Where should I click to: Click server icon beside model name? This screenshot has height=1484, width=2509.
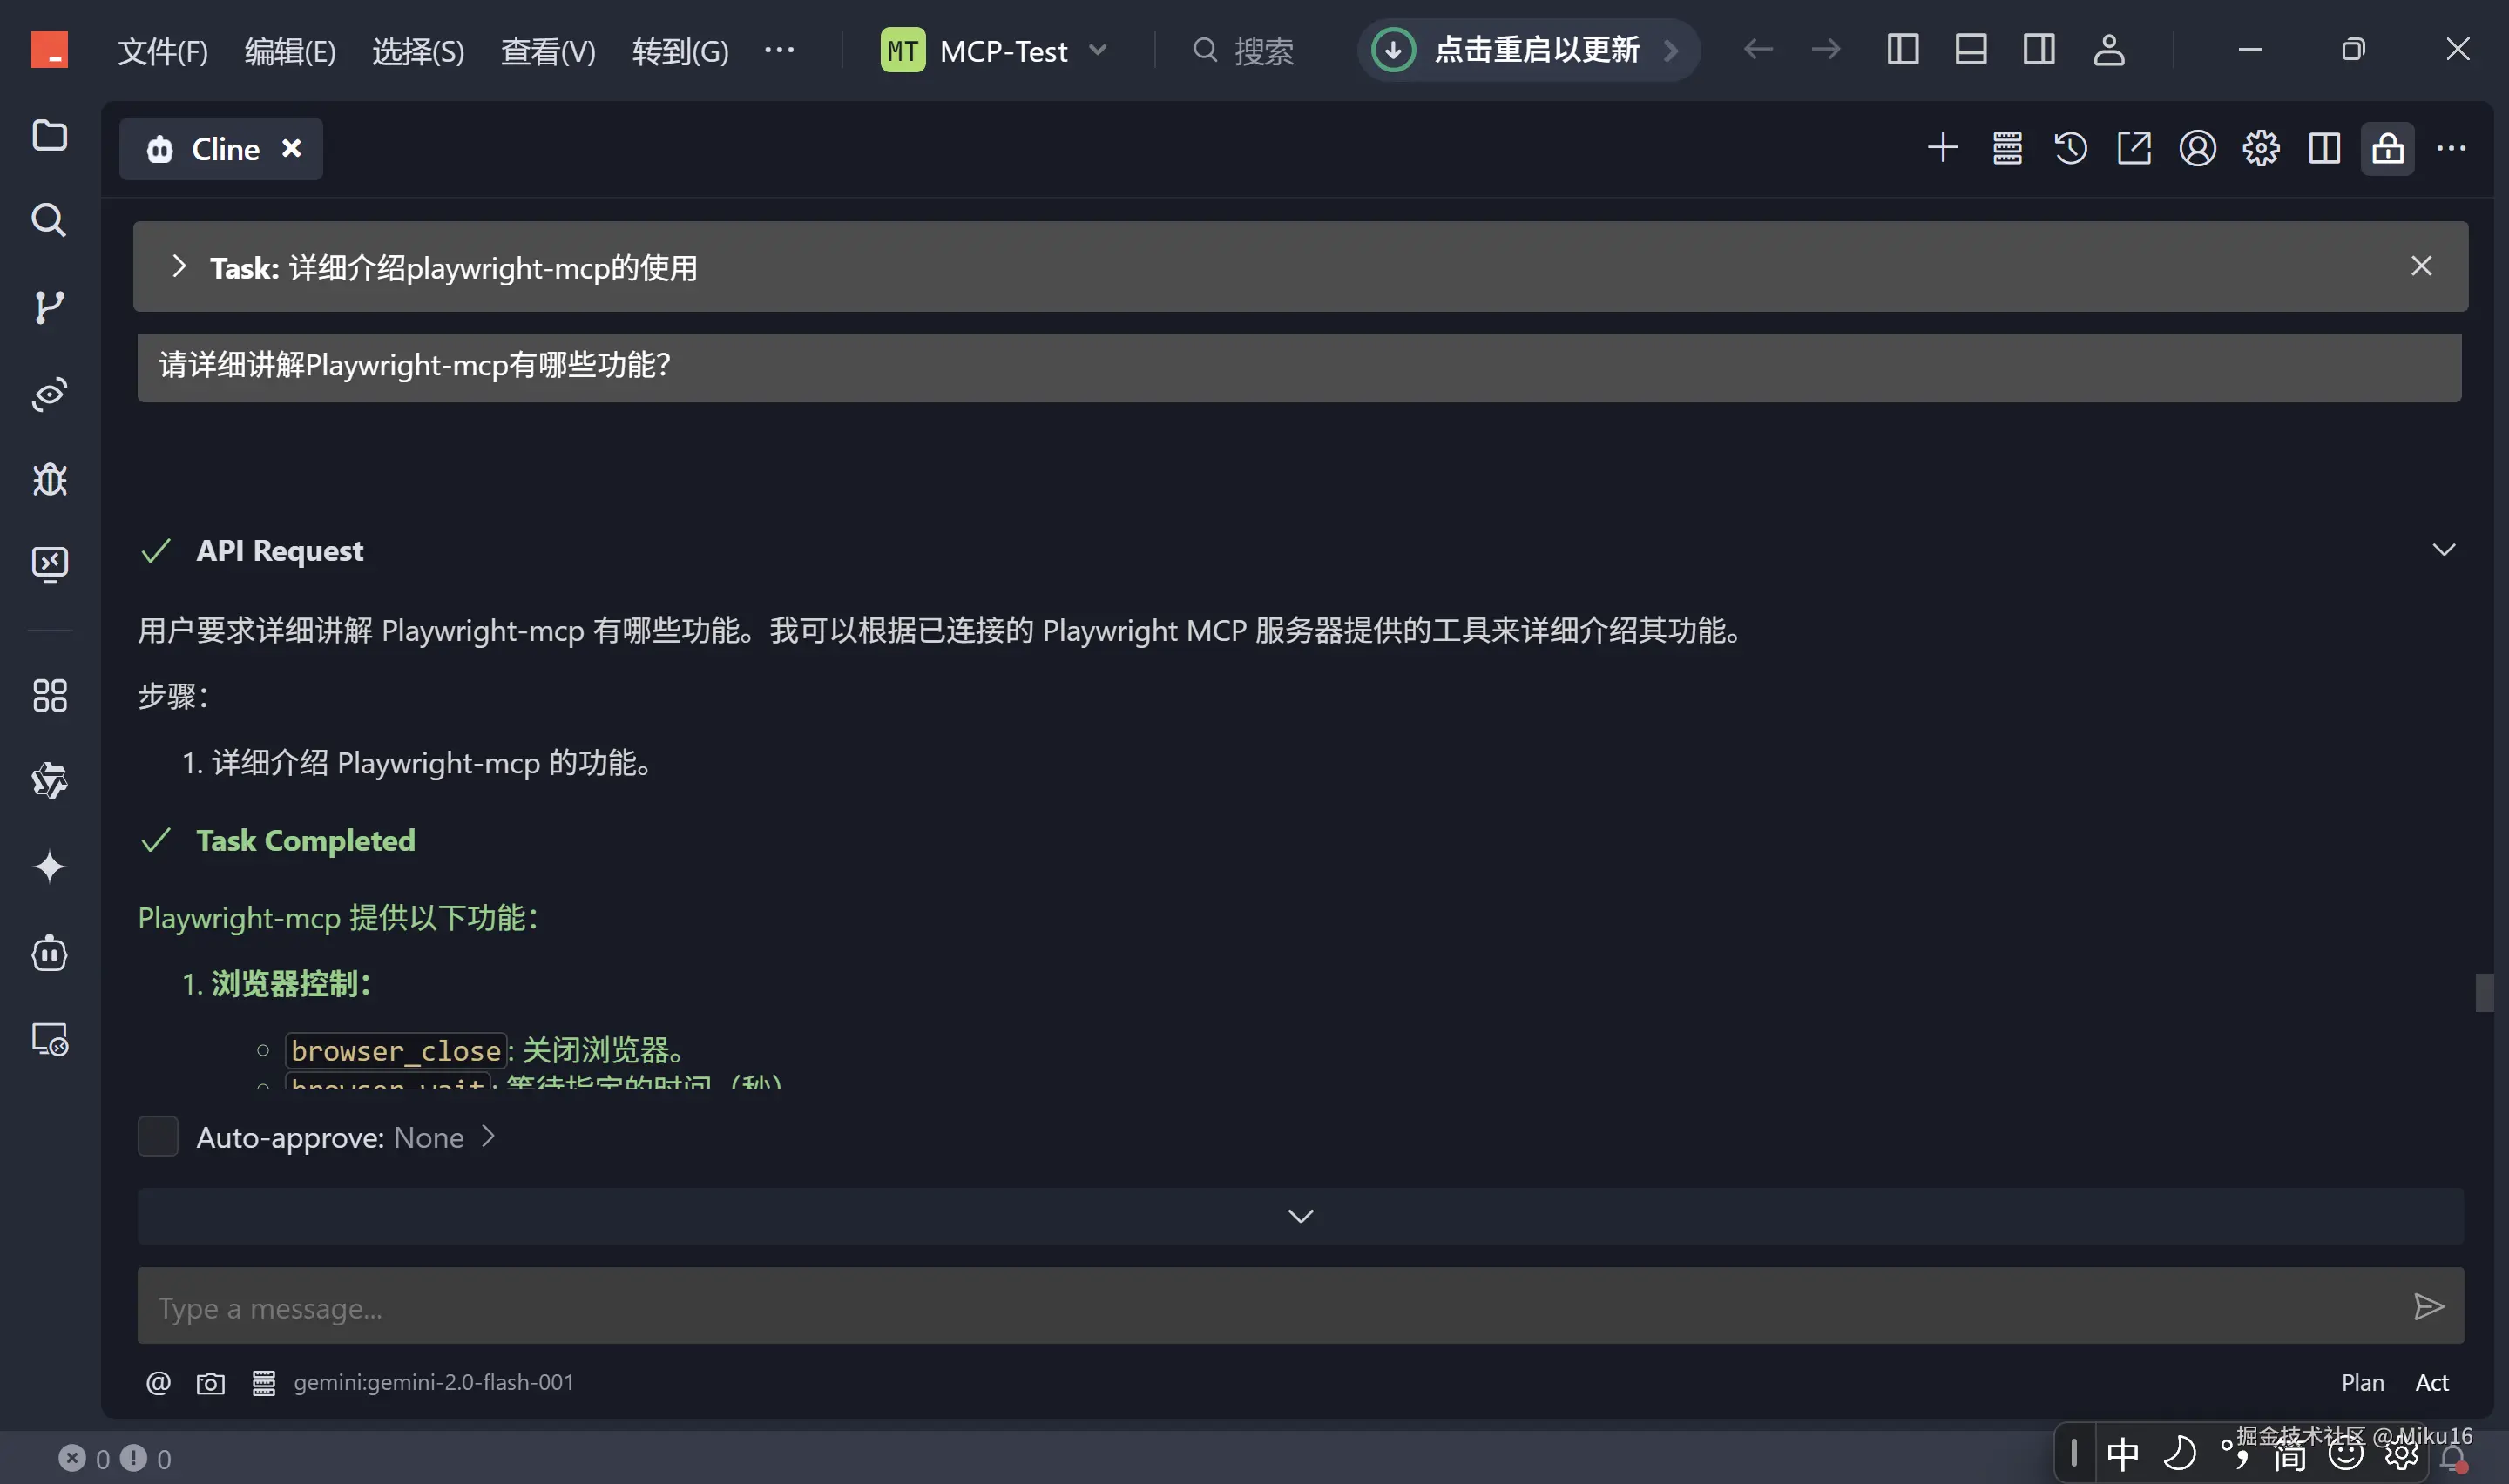(x=263, y=1383)
